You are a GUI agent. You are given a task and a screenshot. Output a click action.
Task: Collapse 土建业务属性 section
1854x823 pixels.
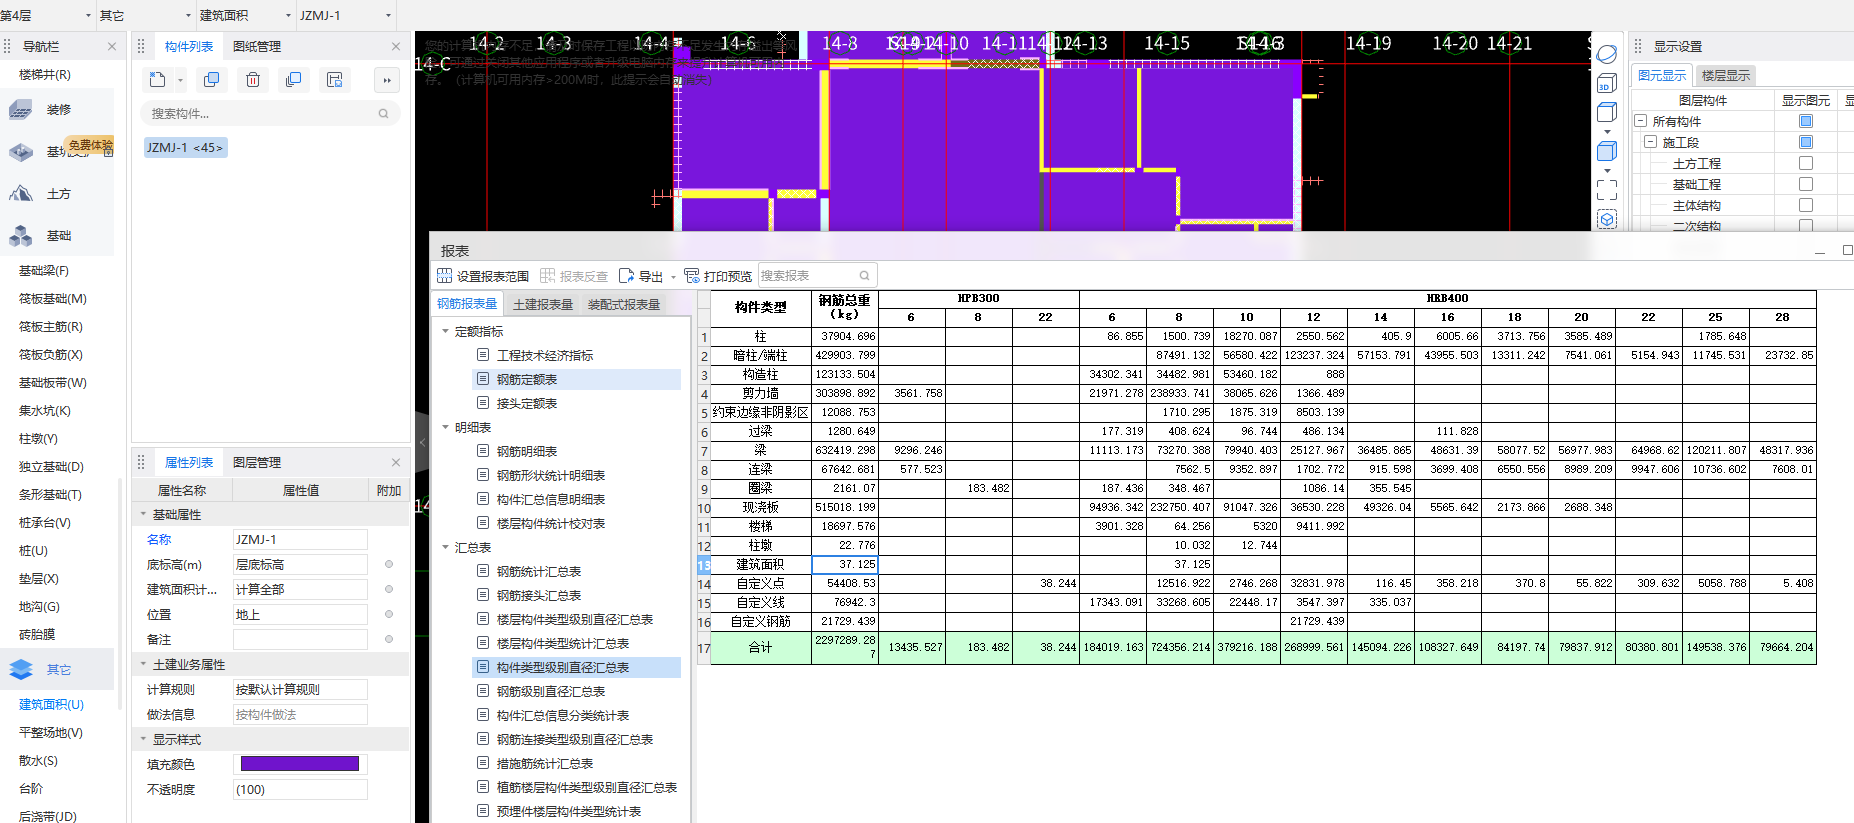(x=143, y=664)
